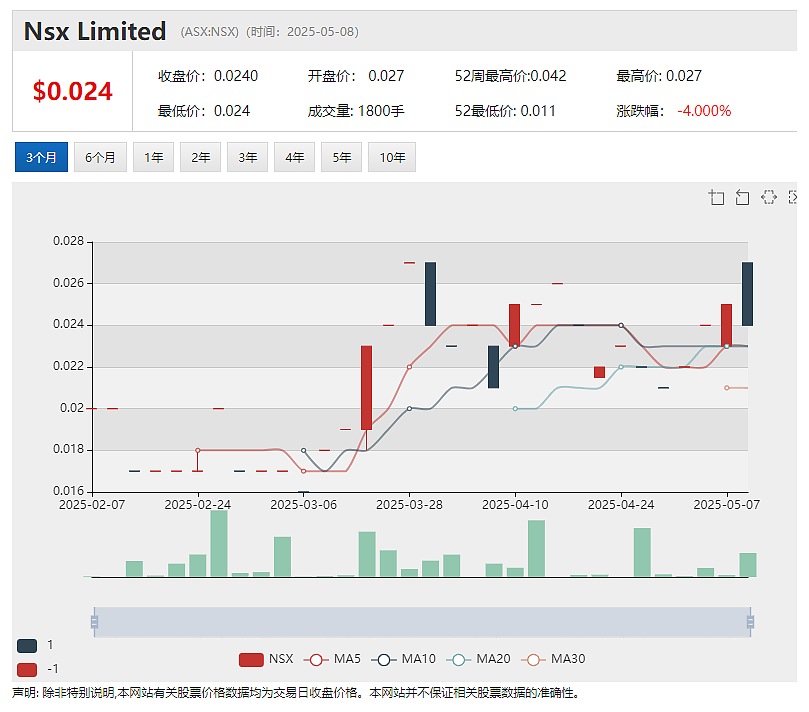Click the zoom reset (restore) icon
This screenshot has width=809, height=712.
(742, 197)
